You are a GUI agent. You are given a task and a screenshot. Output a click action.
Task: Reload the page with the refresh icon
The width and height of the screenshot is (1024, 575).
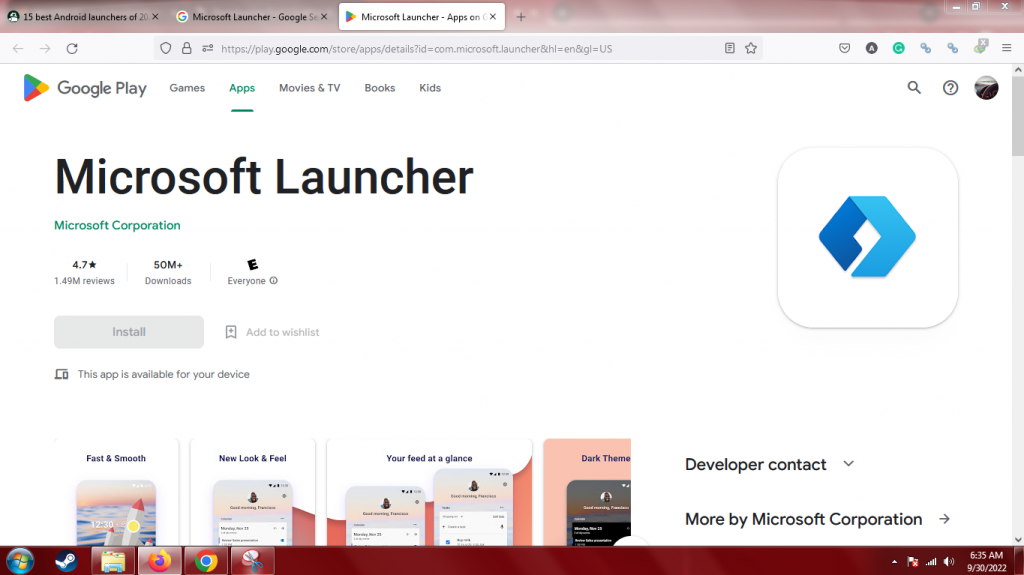[x=72, y=48]
